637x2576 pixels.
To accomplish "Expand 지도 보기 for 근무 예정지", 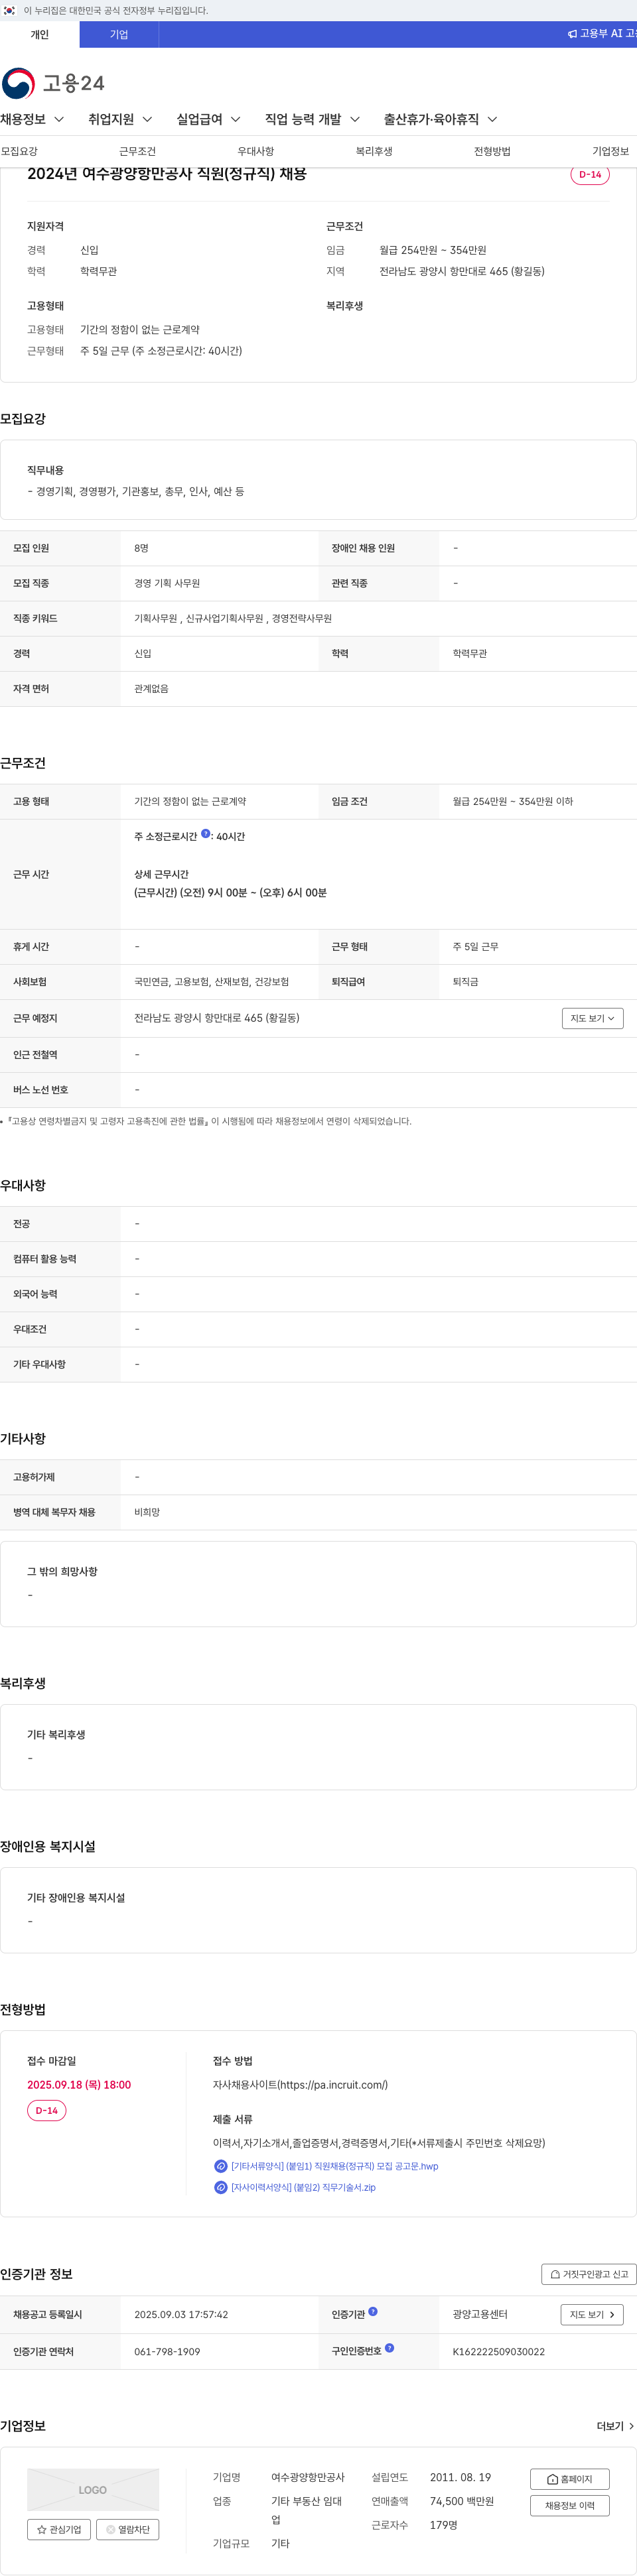I will click(592, 1018).
